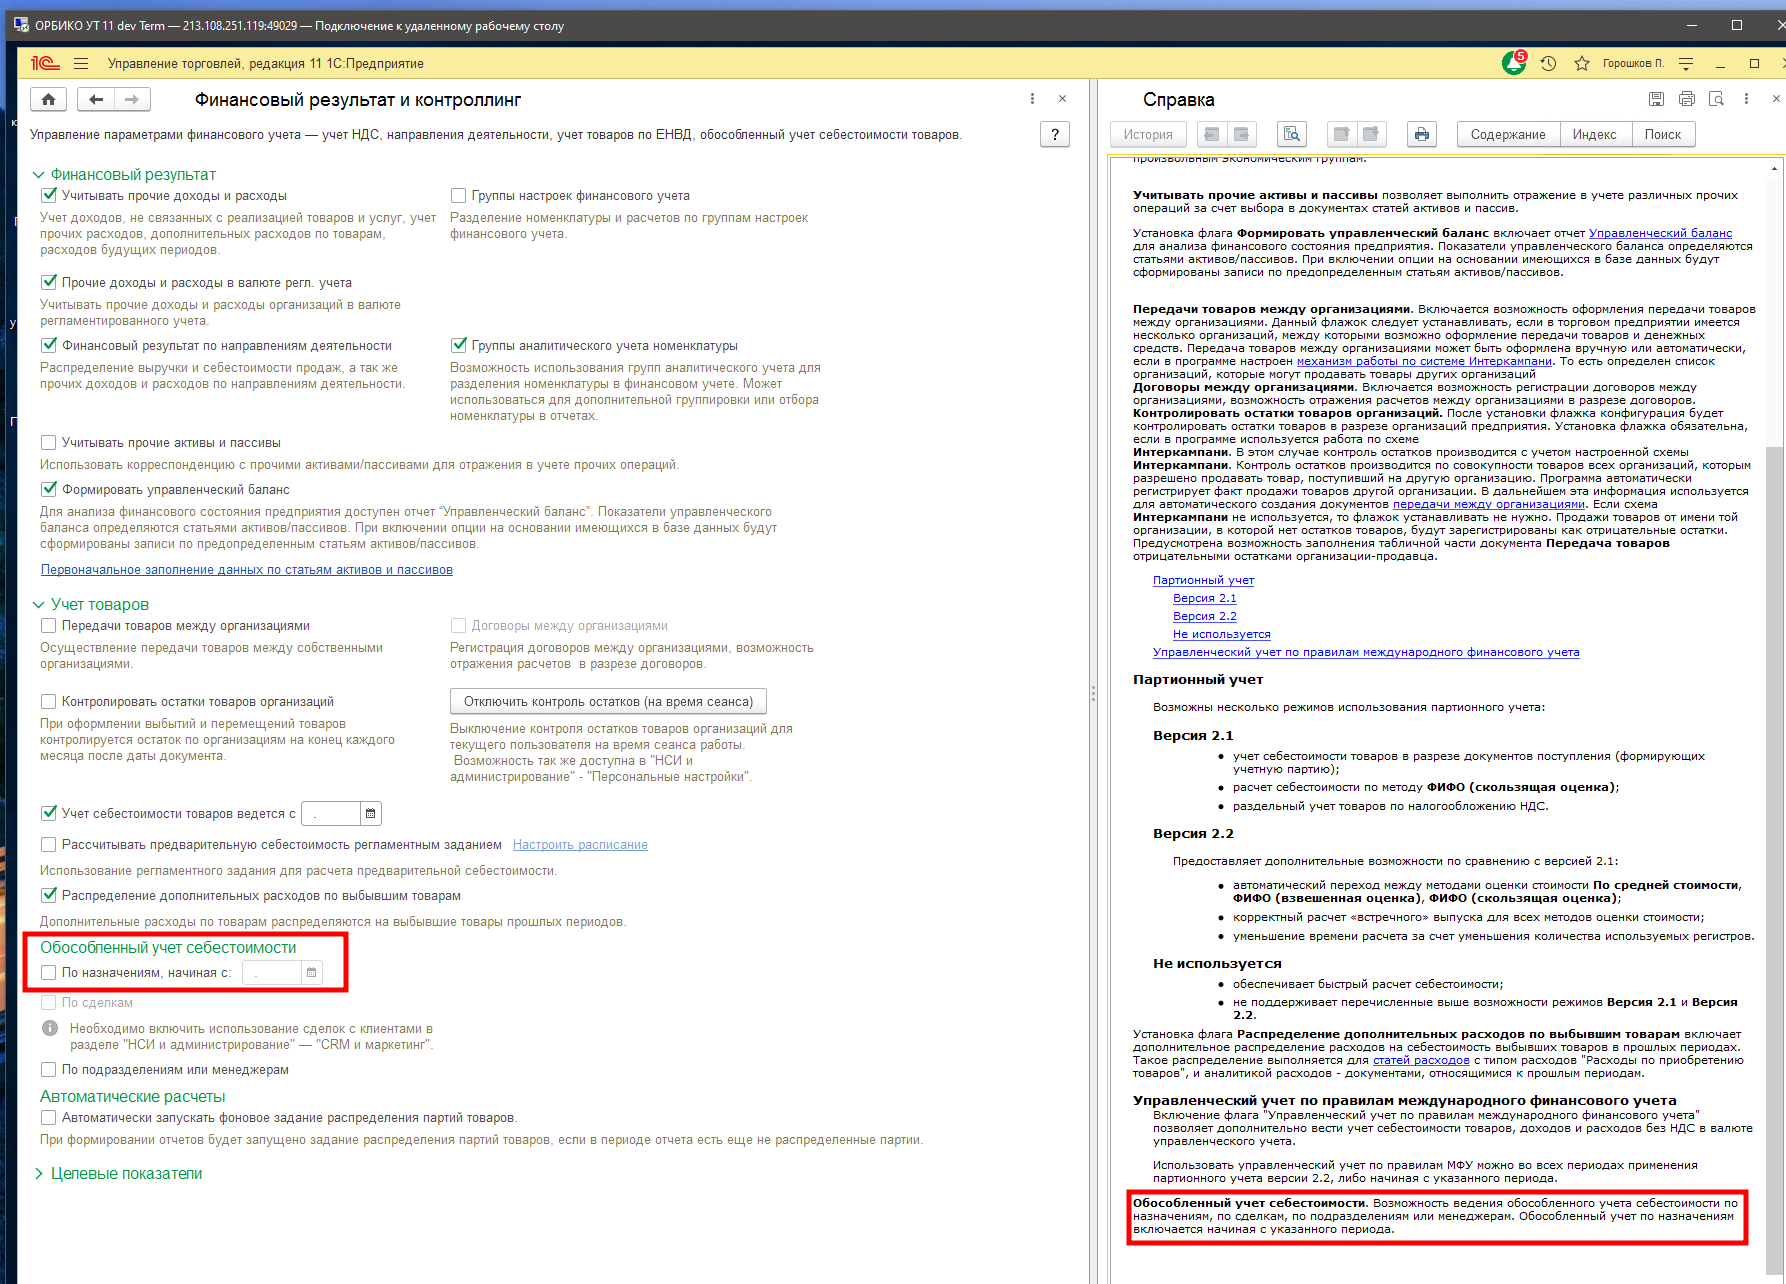Open the 'Индекс' help tab

1594,134
